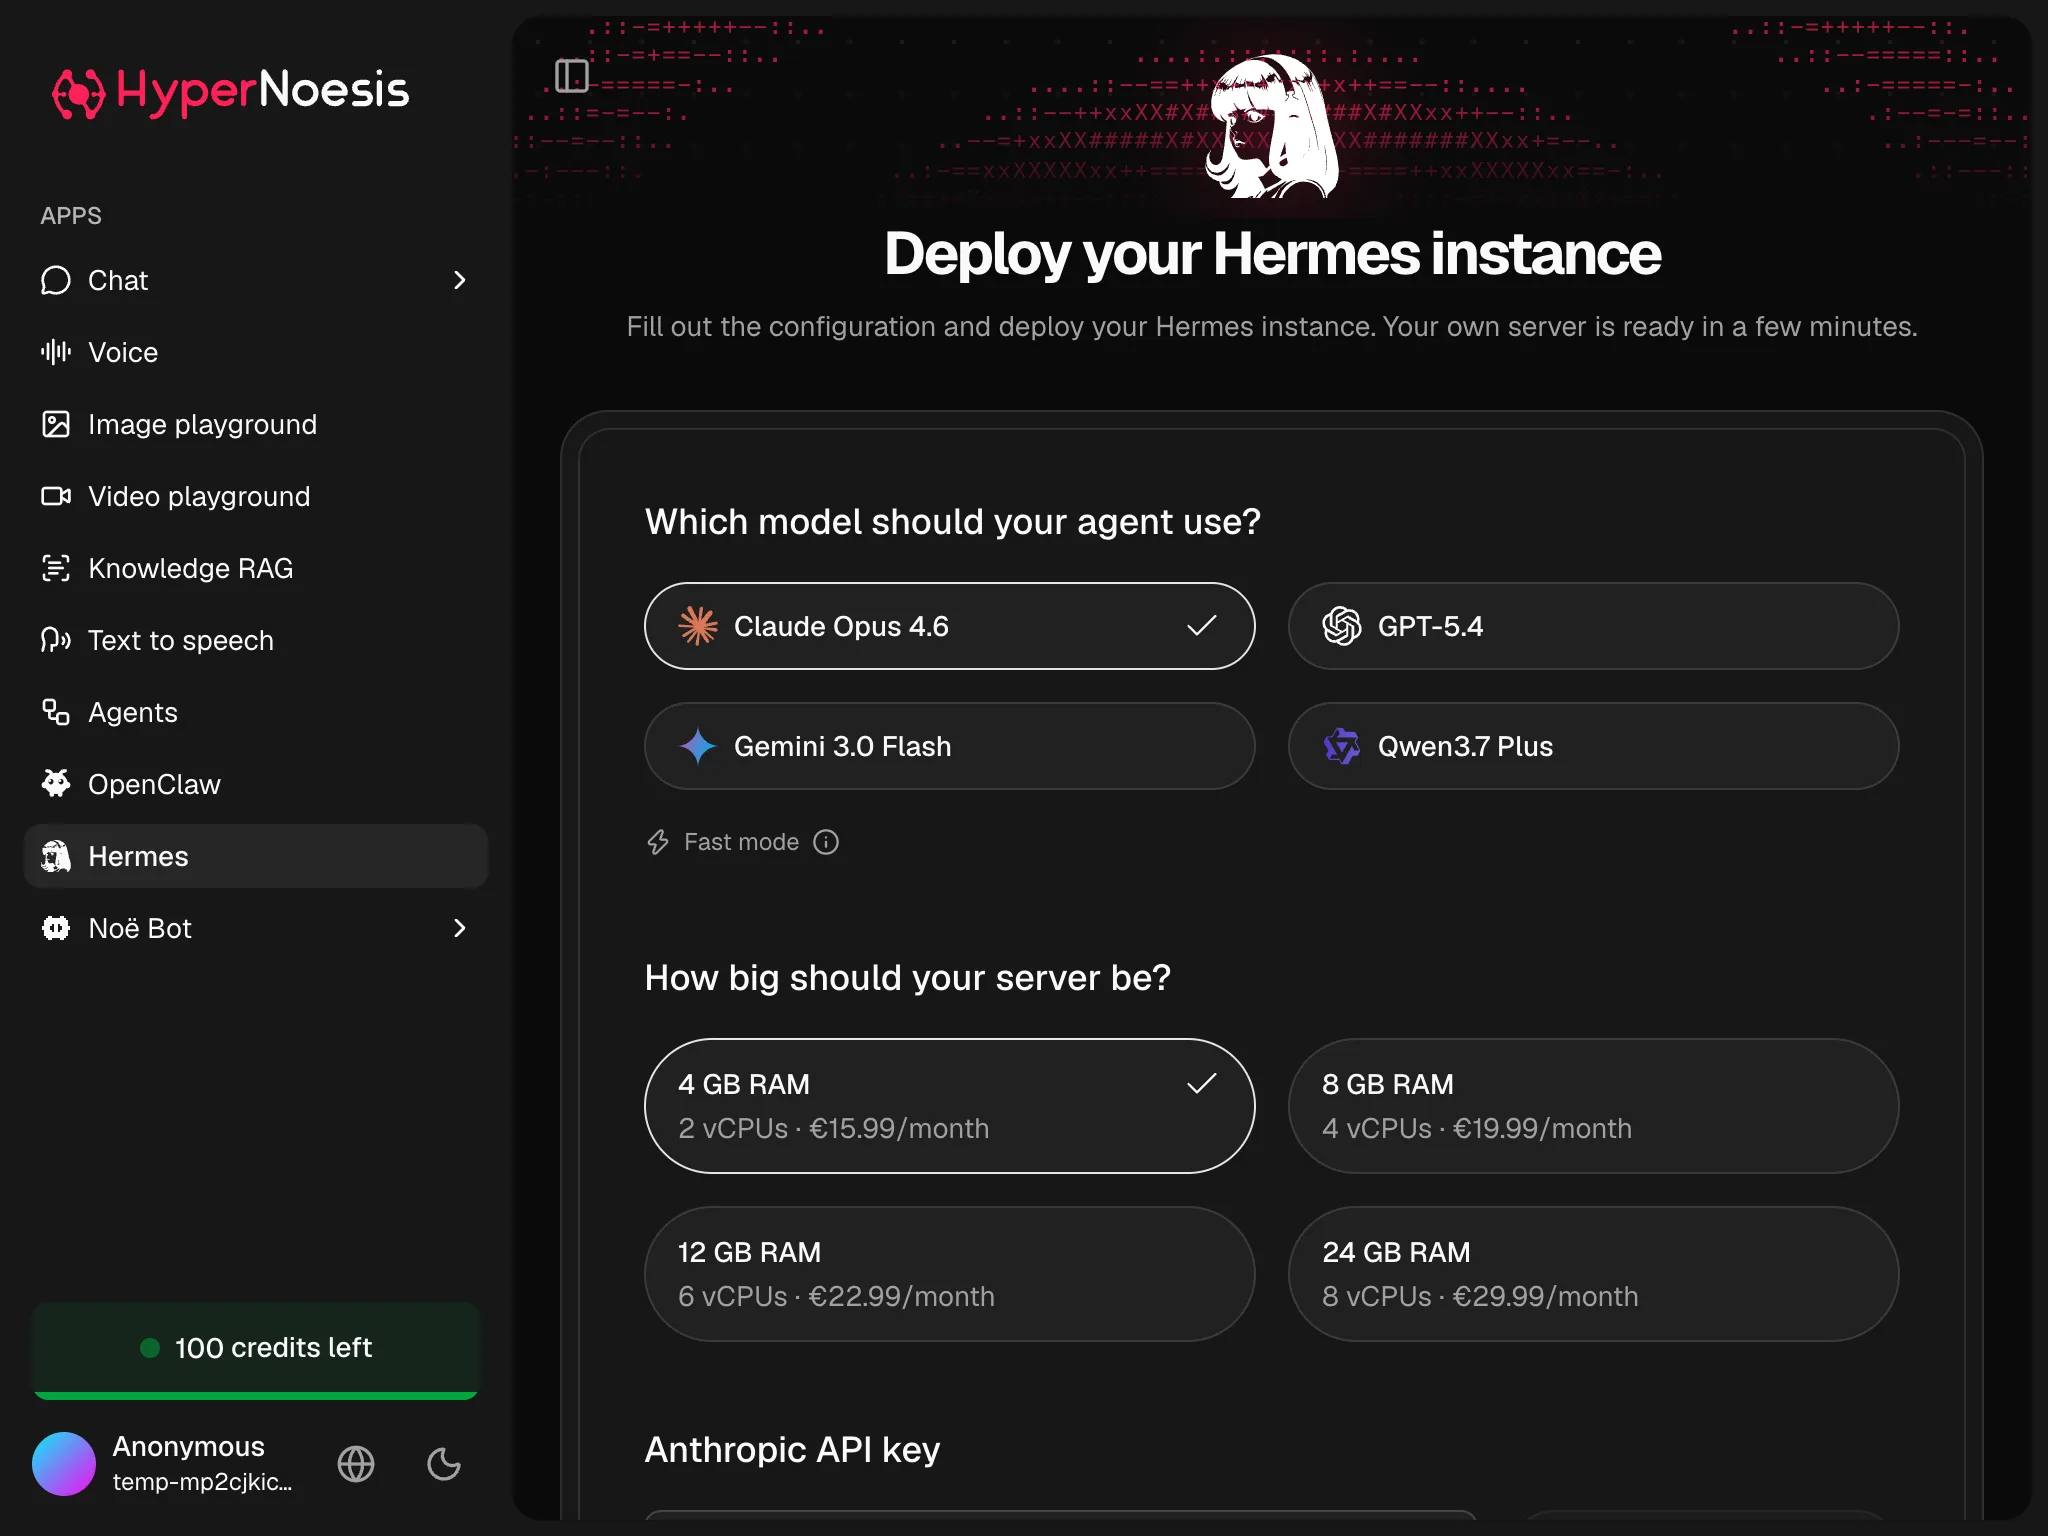Image resolution: width=2048 pixels, height=1536 pixels.
Task: Select GPT-5.4 model
Action: tap(1594, 626)
